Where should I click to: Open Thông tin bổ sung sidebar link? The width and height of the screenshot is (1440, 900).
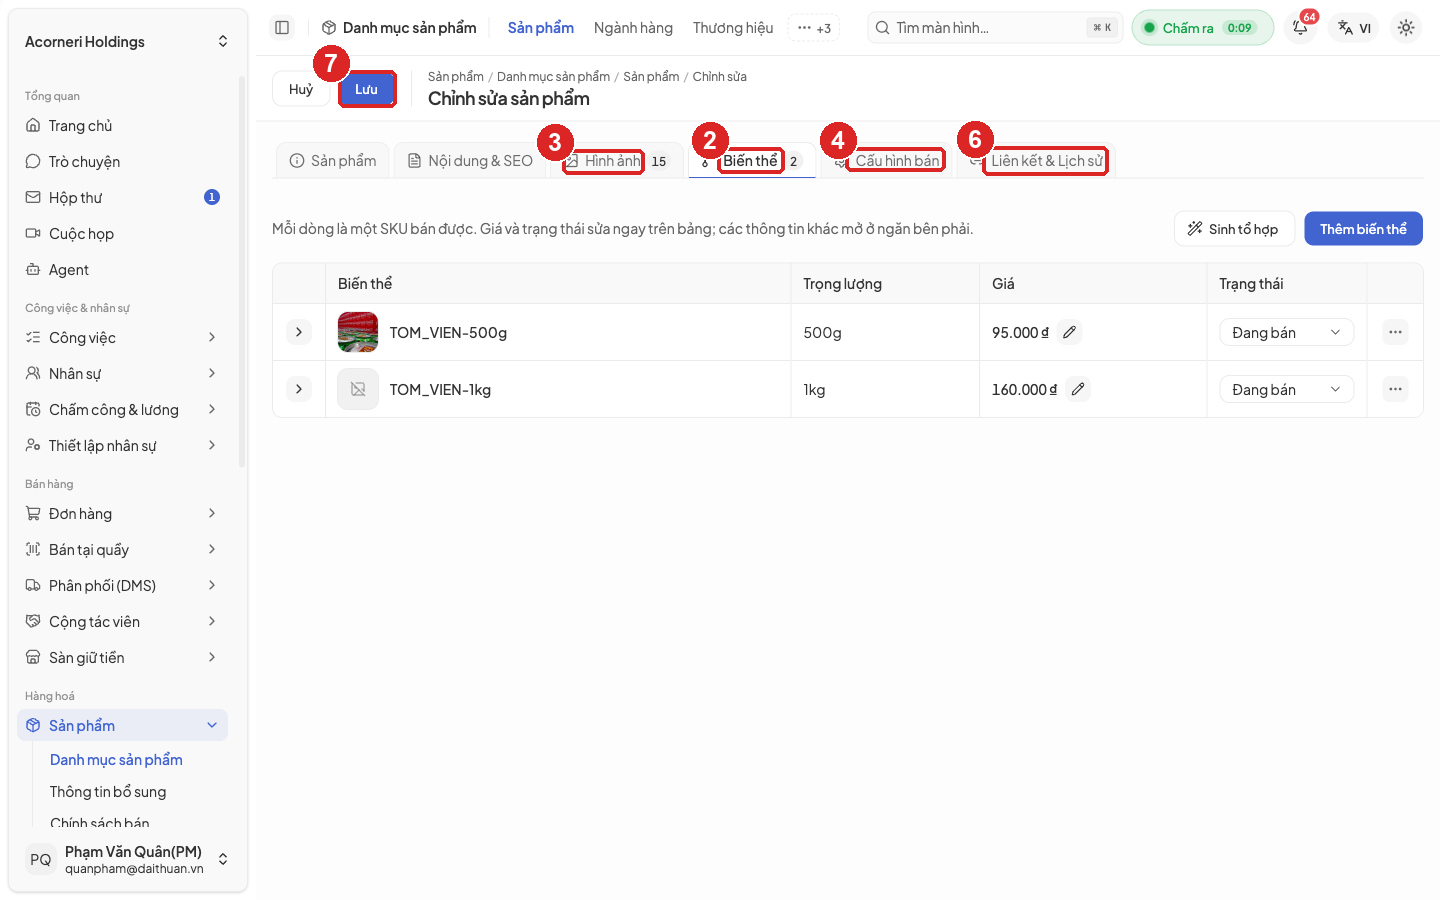point(108,792)
